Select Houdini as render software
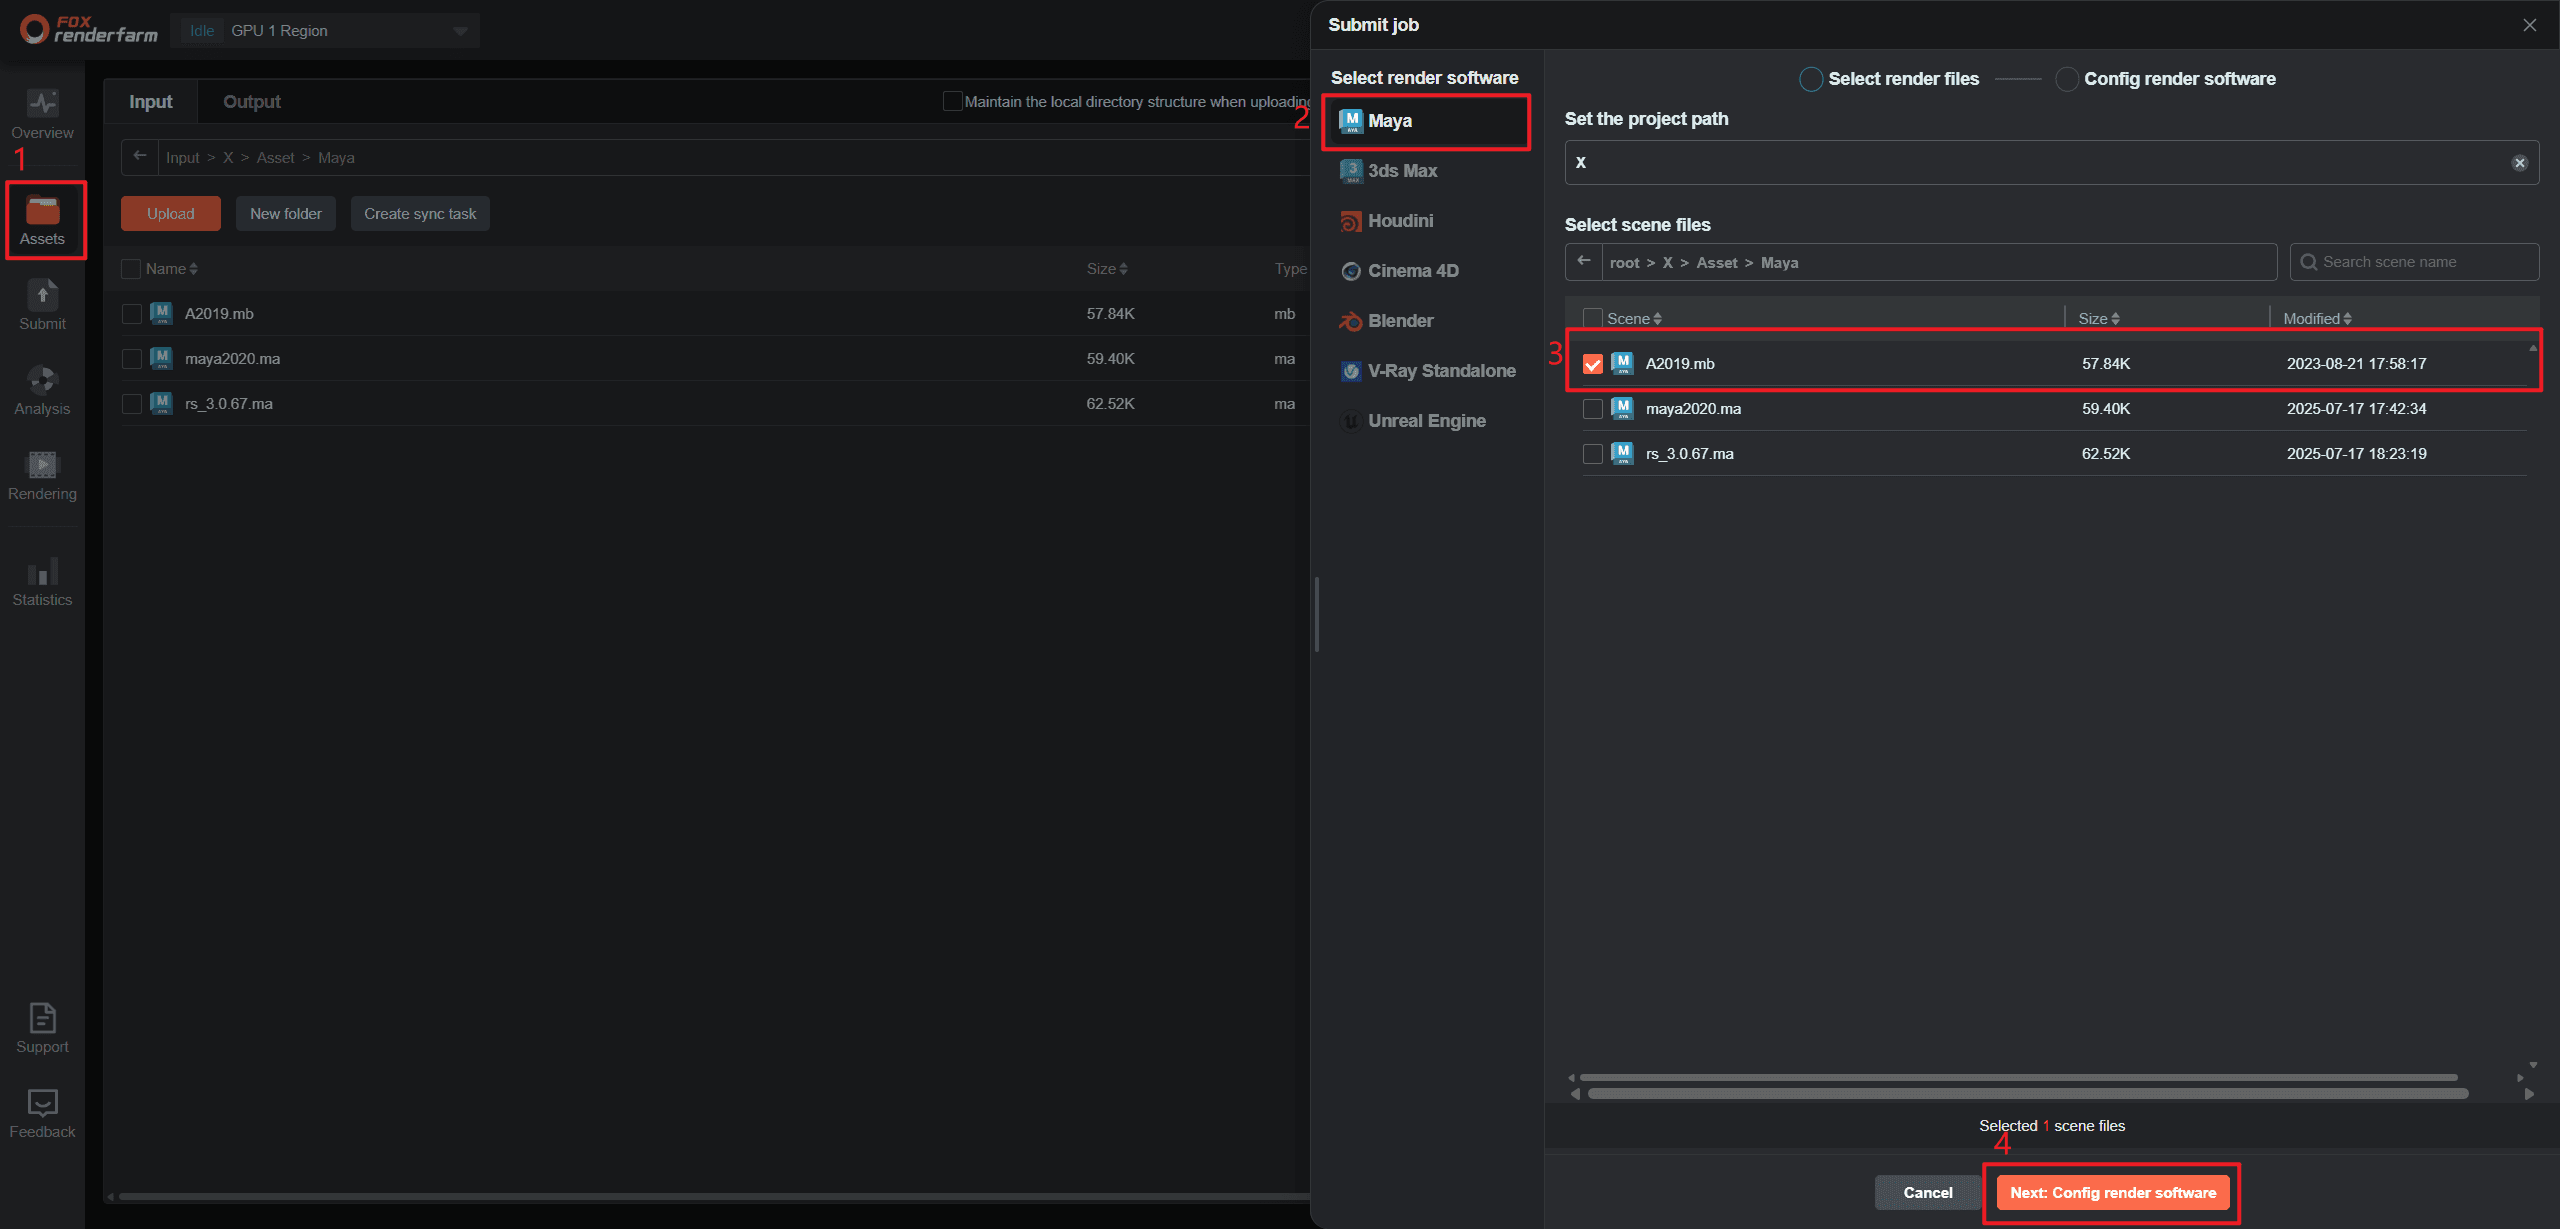Screen dimensions: 2560x1229 pos(1426,221)
